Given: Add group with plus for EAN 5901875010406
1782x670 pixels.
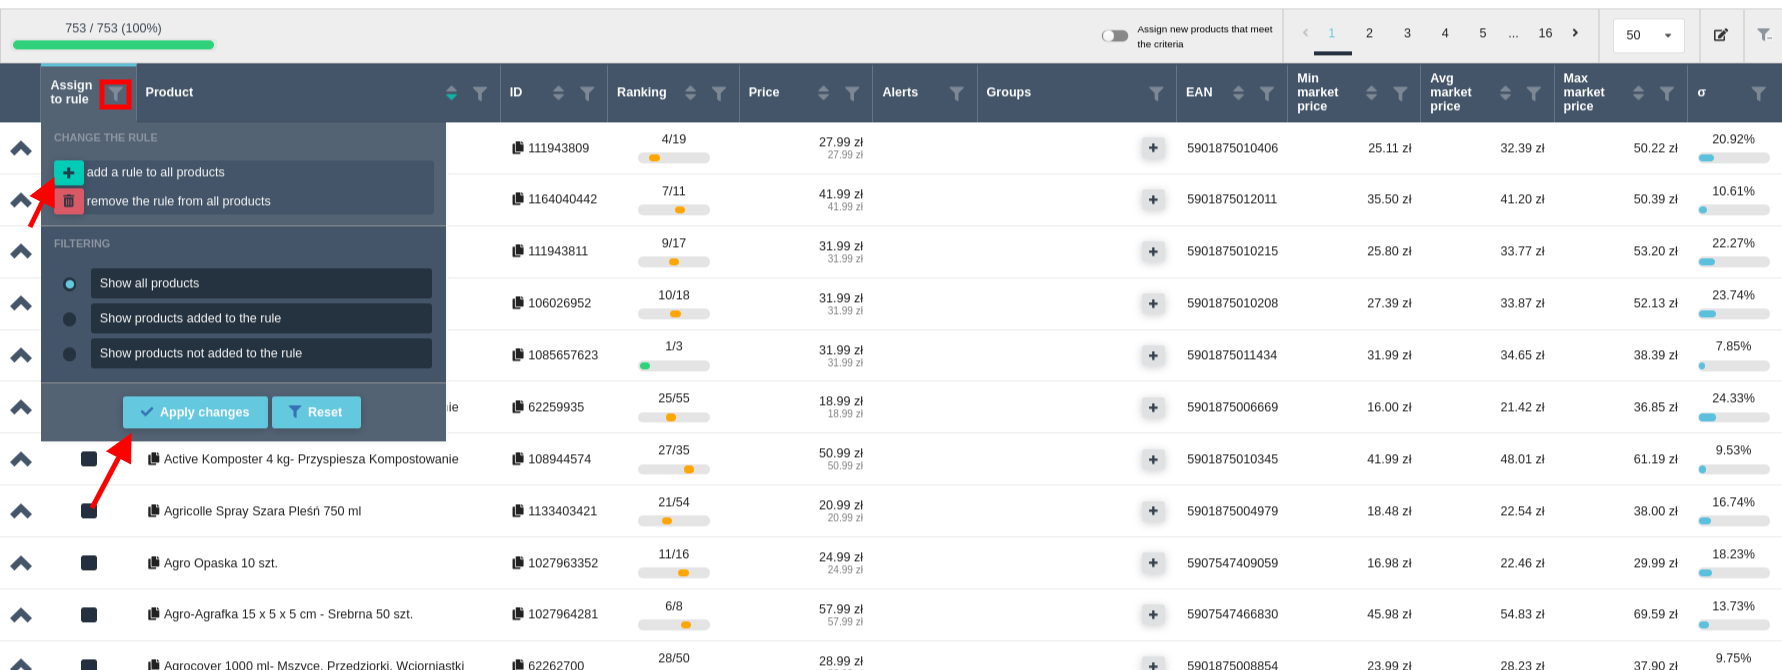Looking at the screenshot, I should click(1153, 148).
